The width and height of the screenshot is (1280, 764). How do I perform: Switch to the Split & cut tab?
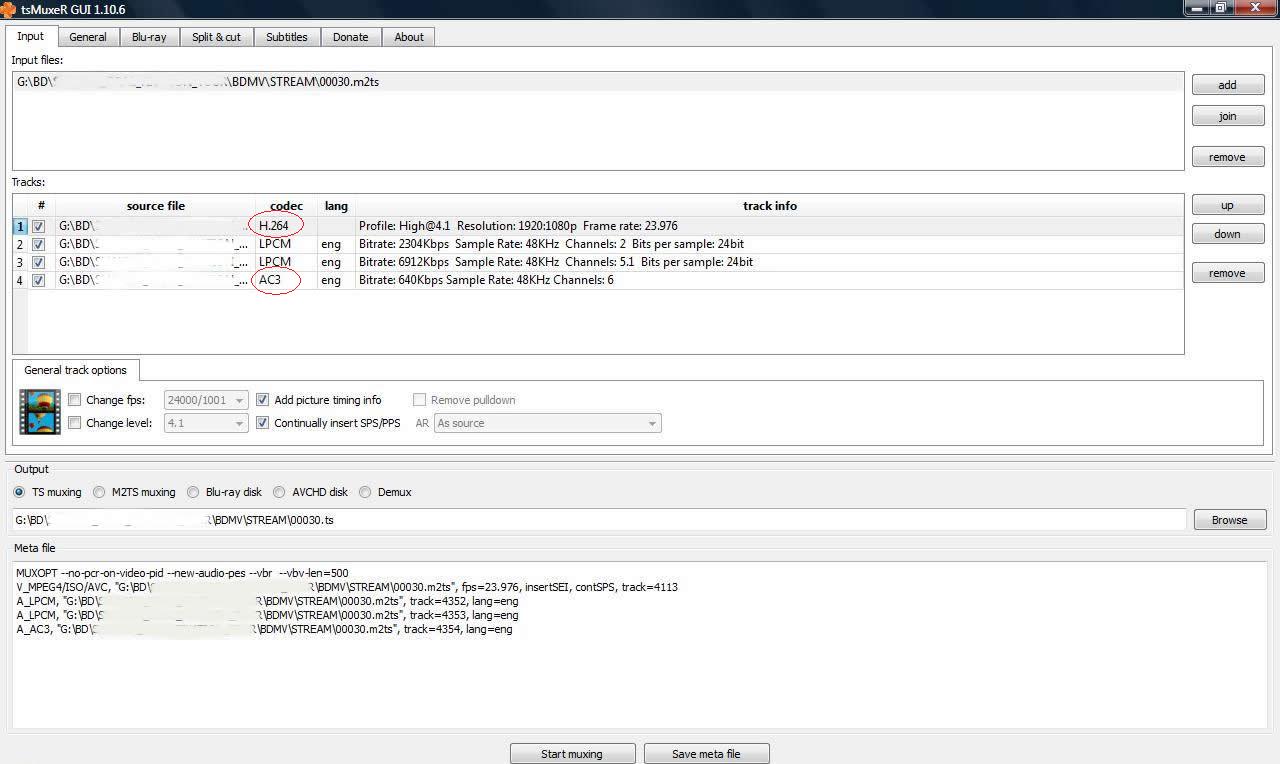point(217,37)
